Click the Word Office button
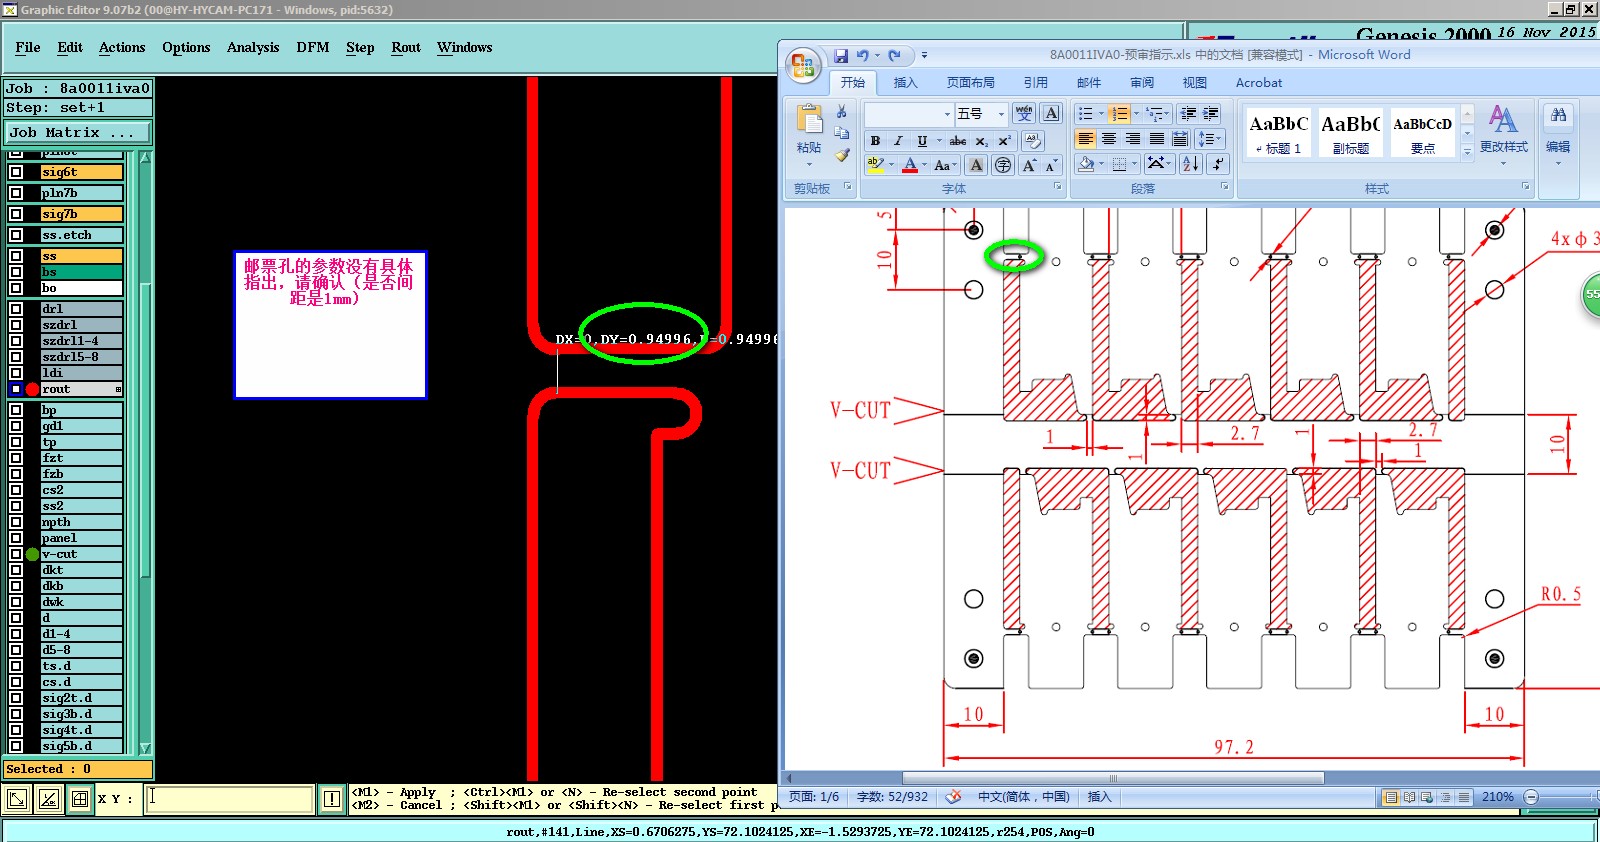This screenshot has height=842, width=1600. [802, 66]
